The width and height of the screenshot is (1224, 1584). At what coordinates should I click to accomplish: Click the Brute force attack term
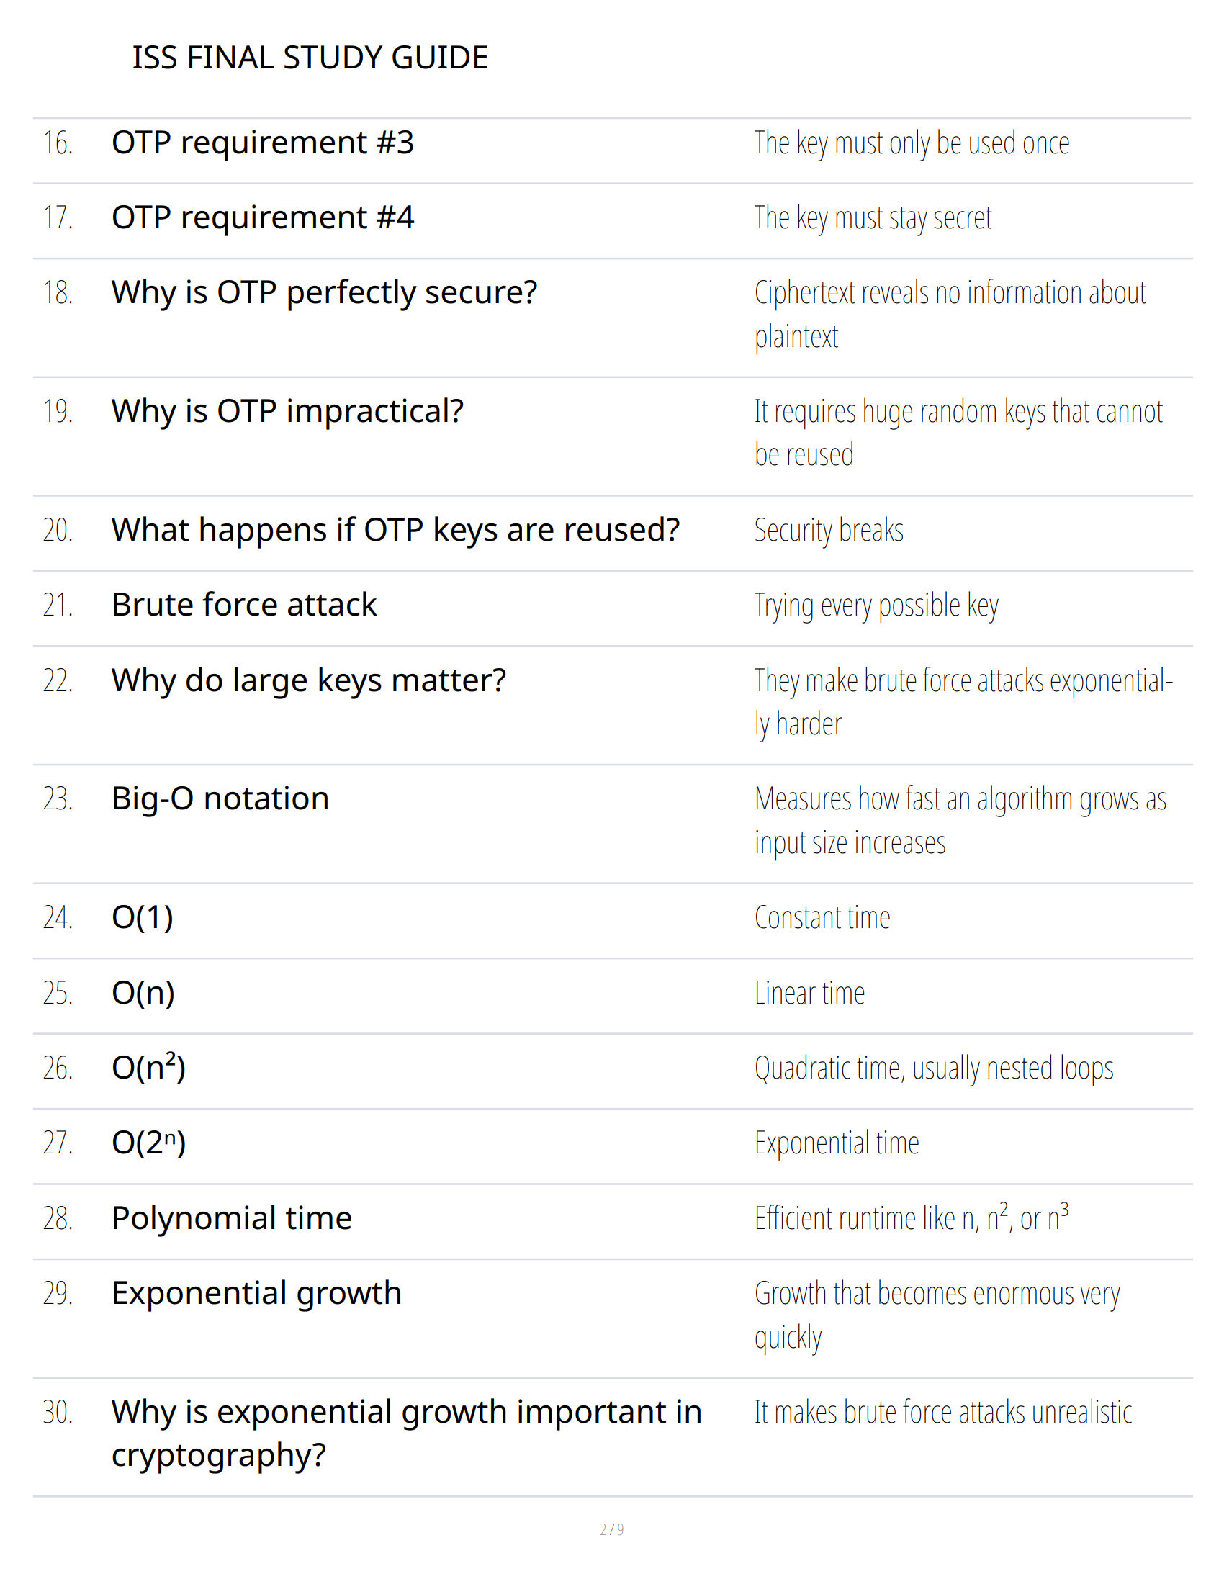click(x=245, y=605)
